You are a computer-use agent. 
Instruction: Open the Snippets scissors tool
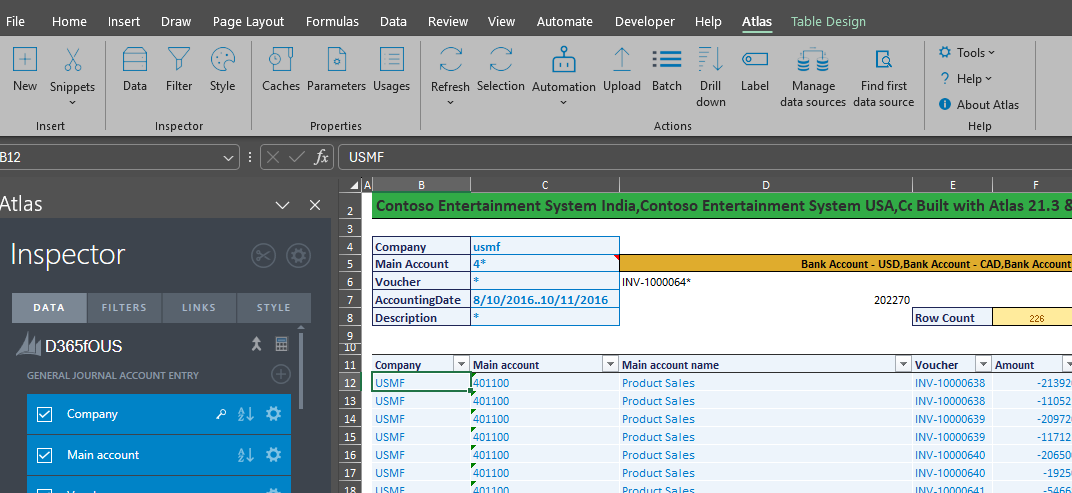pos(72,60)
